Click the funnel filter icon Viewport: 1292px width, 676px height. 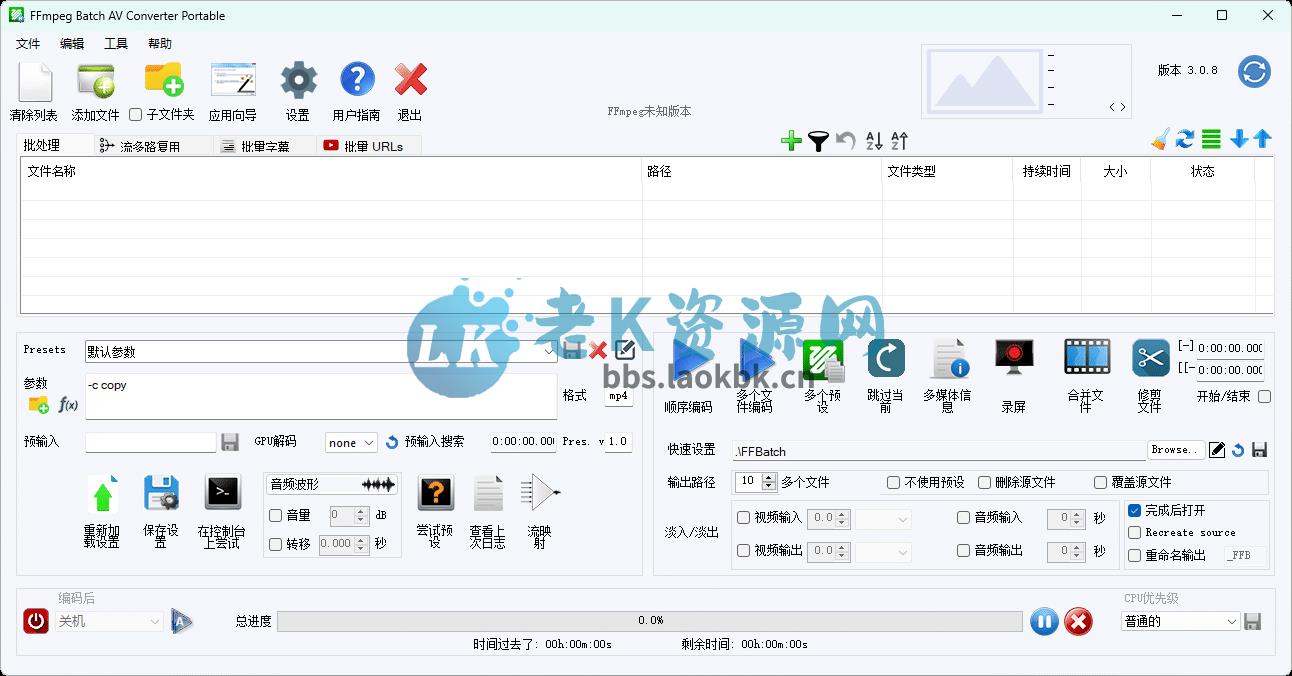[x=818, y=141]
